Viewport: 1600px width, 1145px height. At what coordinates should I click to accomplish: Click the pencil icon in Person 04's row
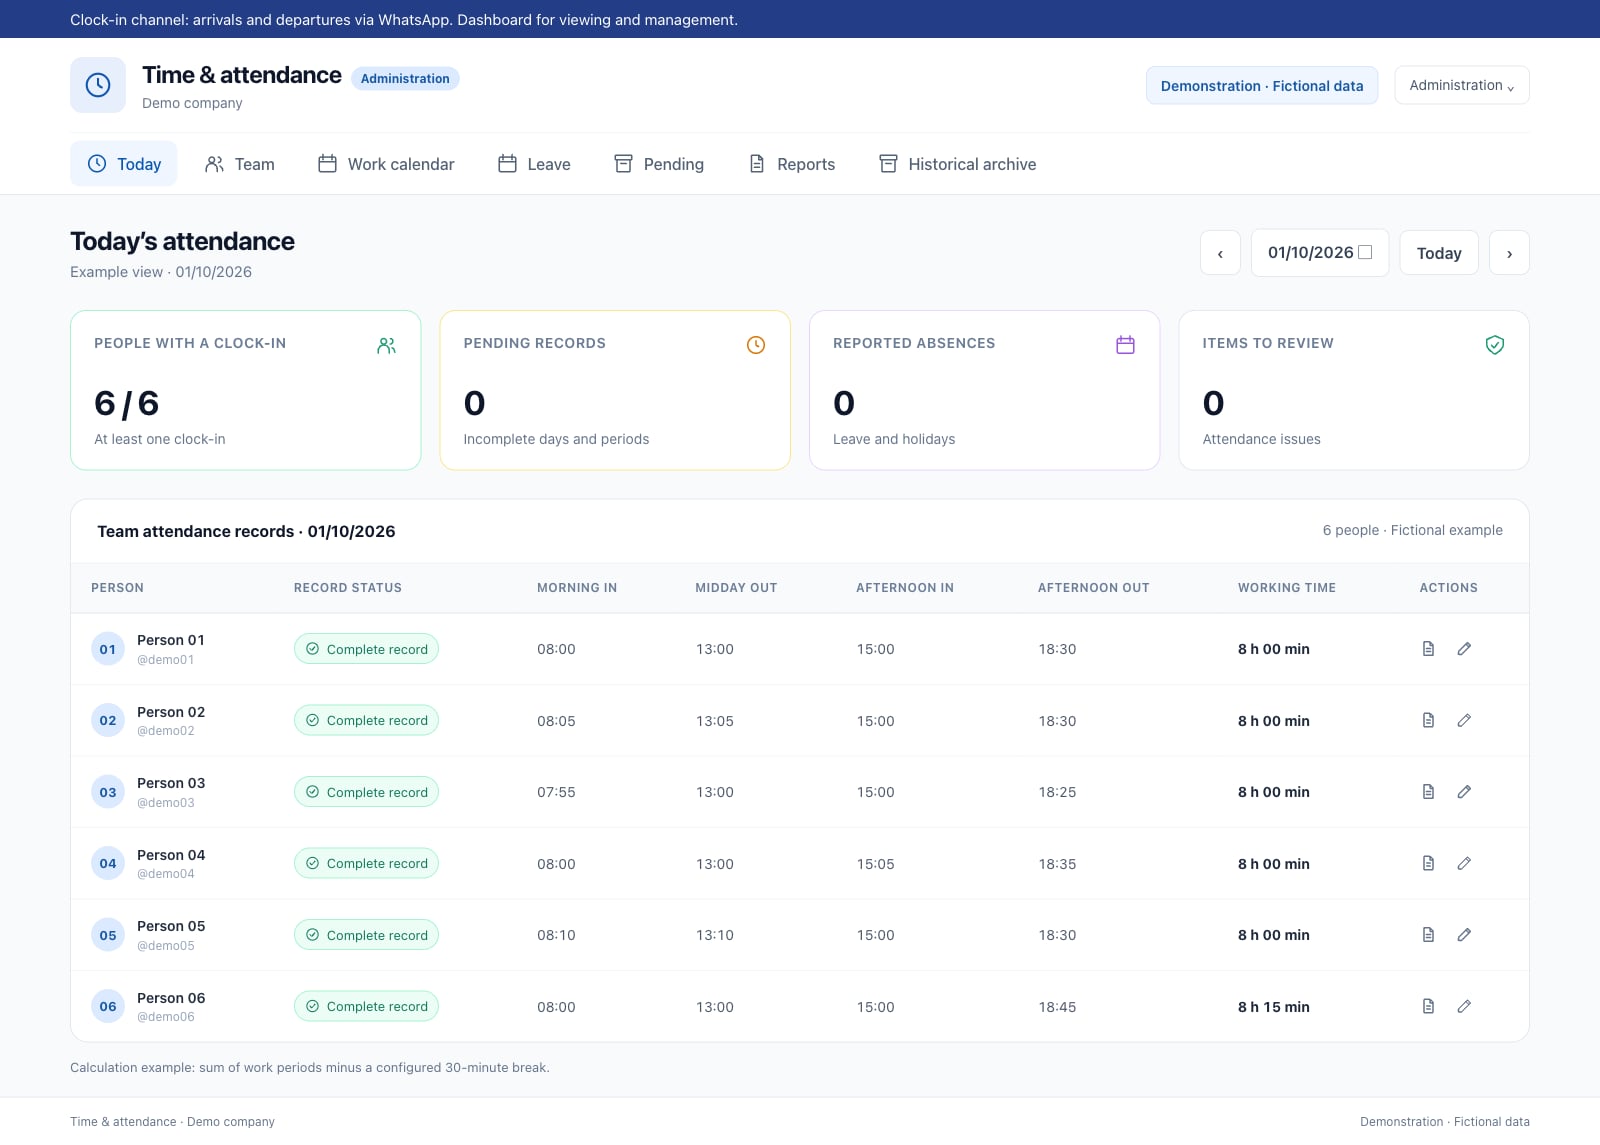[x=1464, y=863]
